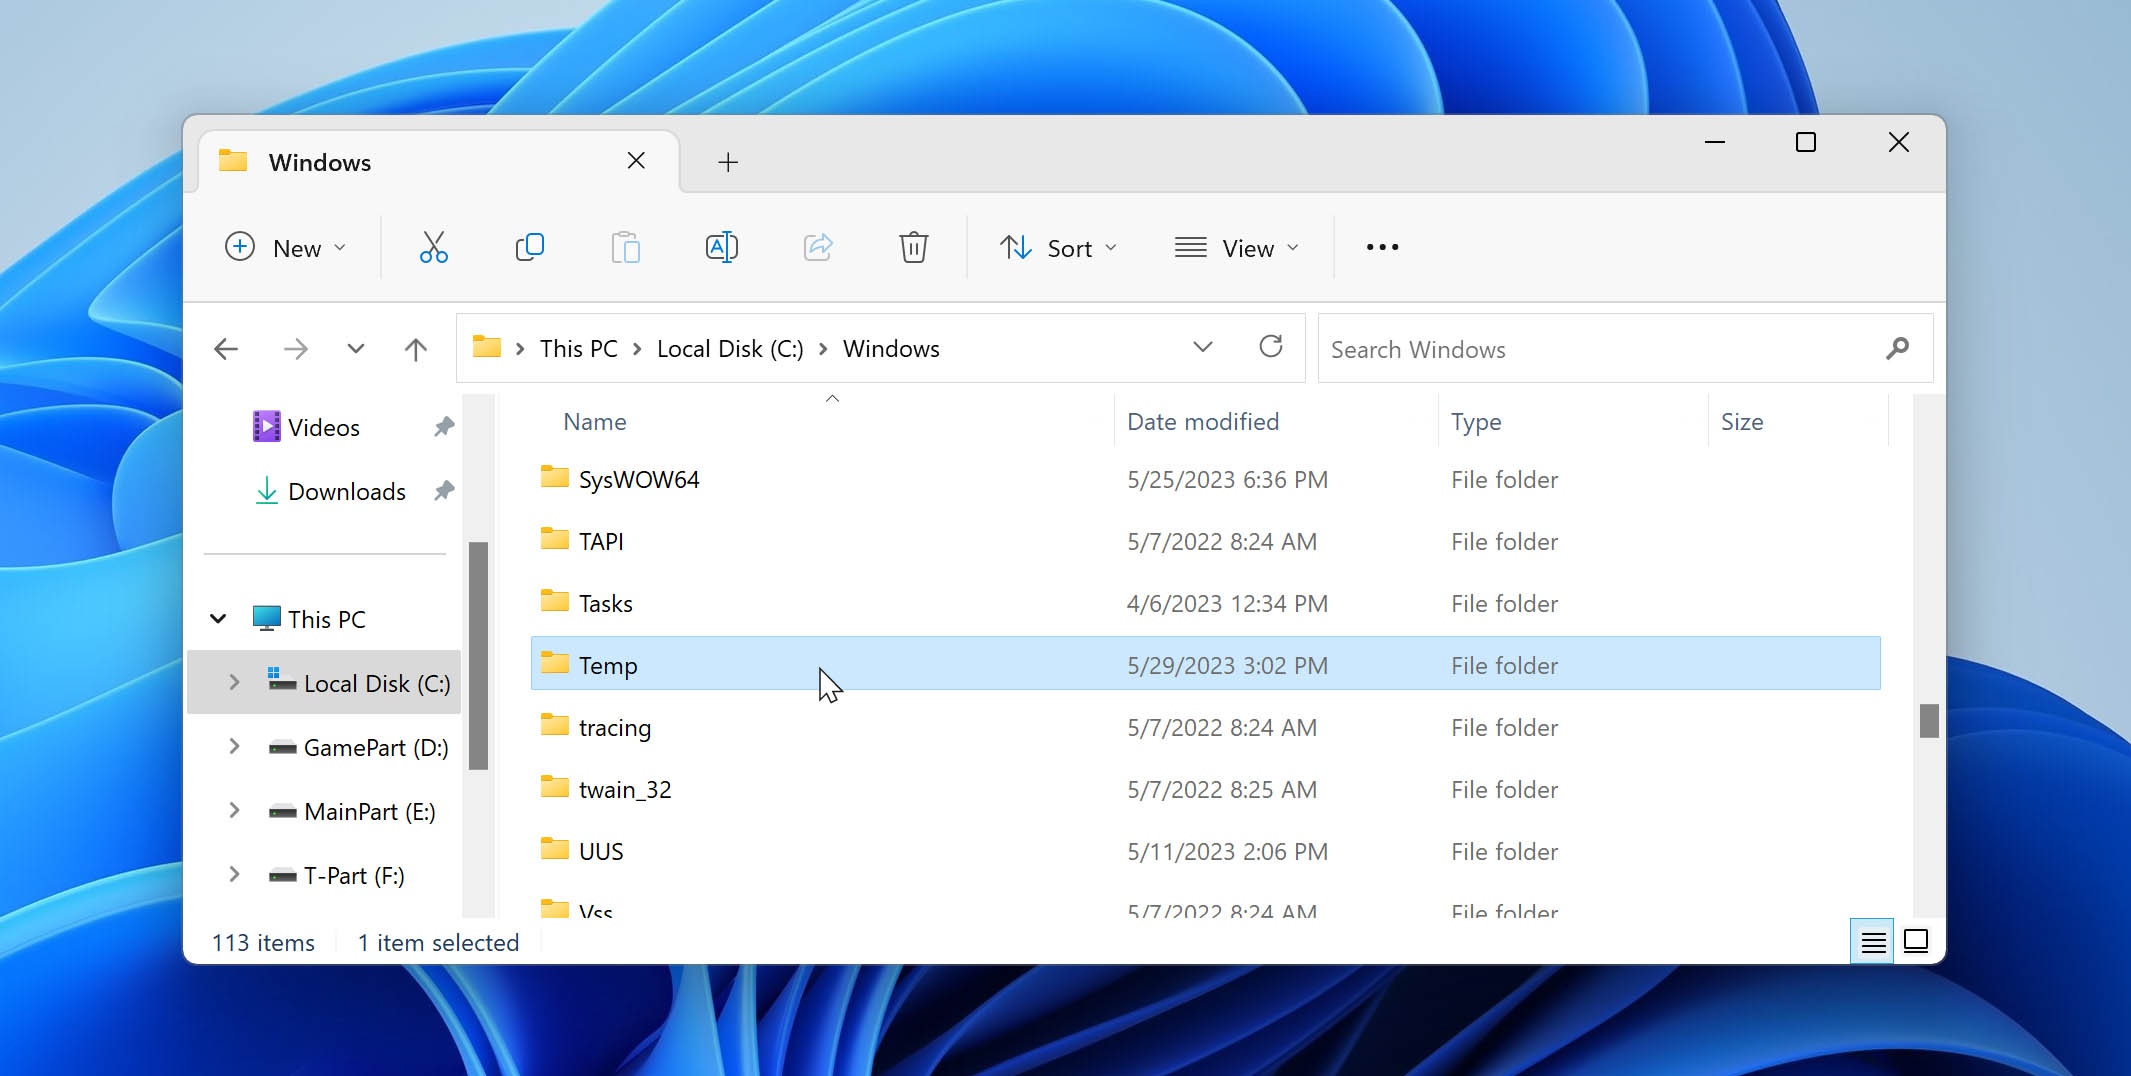2131x1076 pixels.
Task: Open the Sort dropdown menu
Action: click(x=1059, y=247)
